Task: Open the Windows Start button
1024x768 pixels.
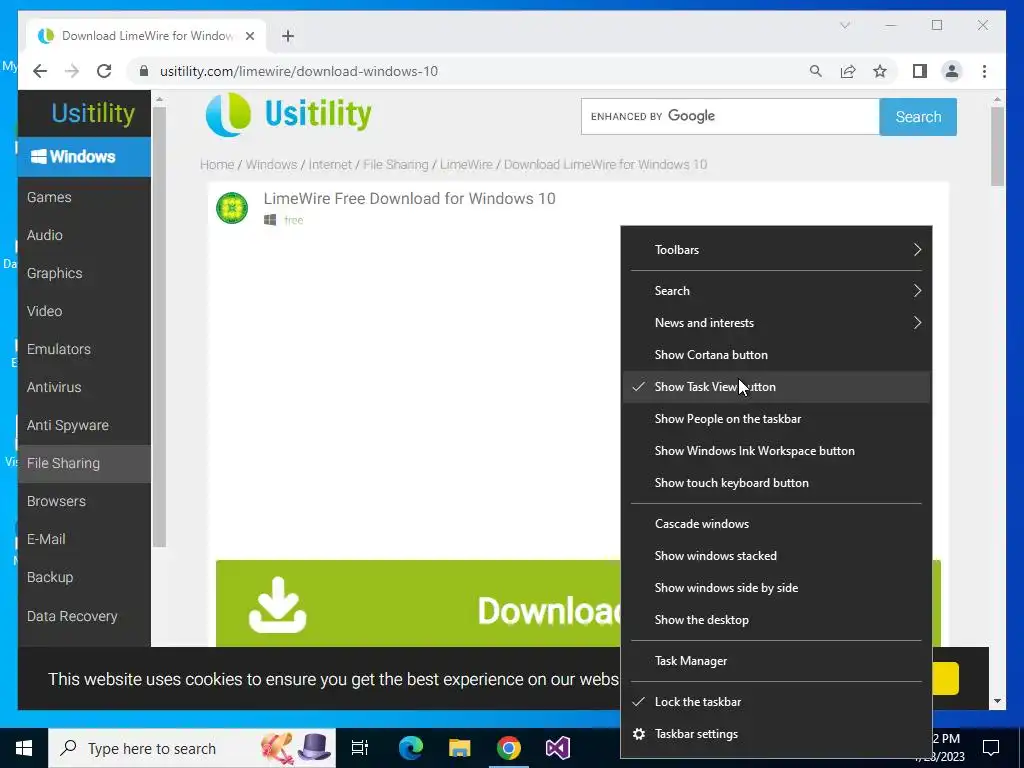Action: [x=24, y=748]
